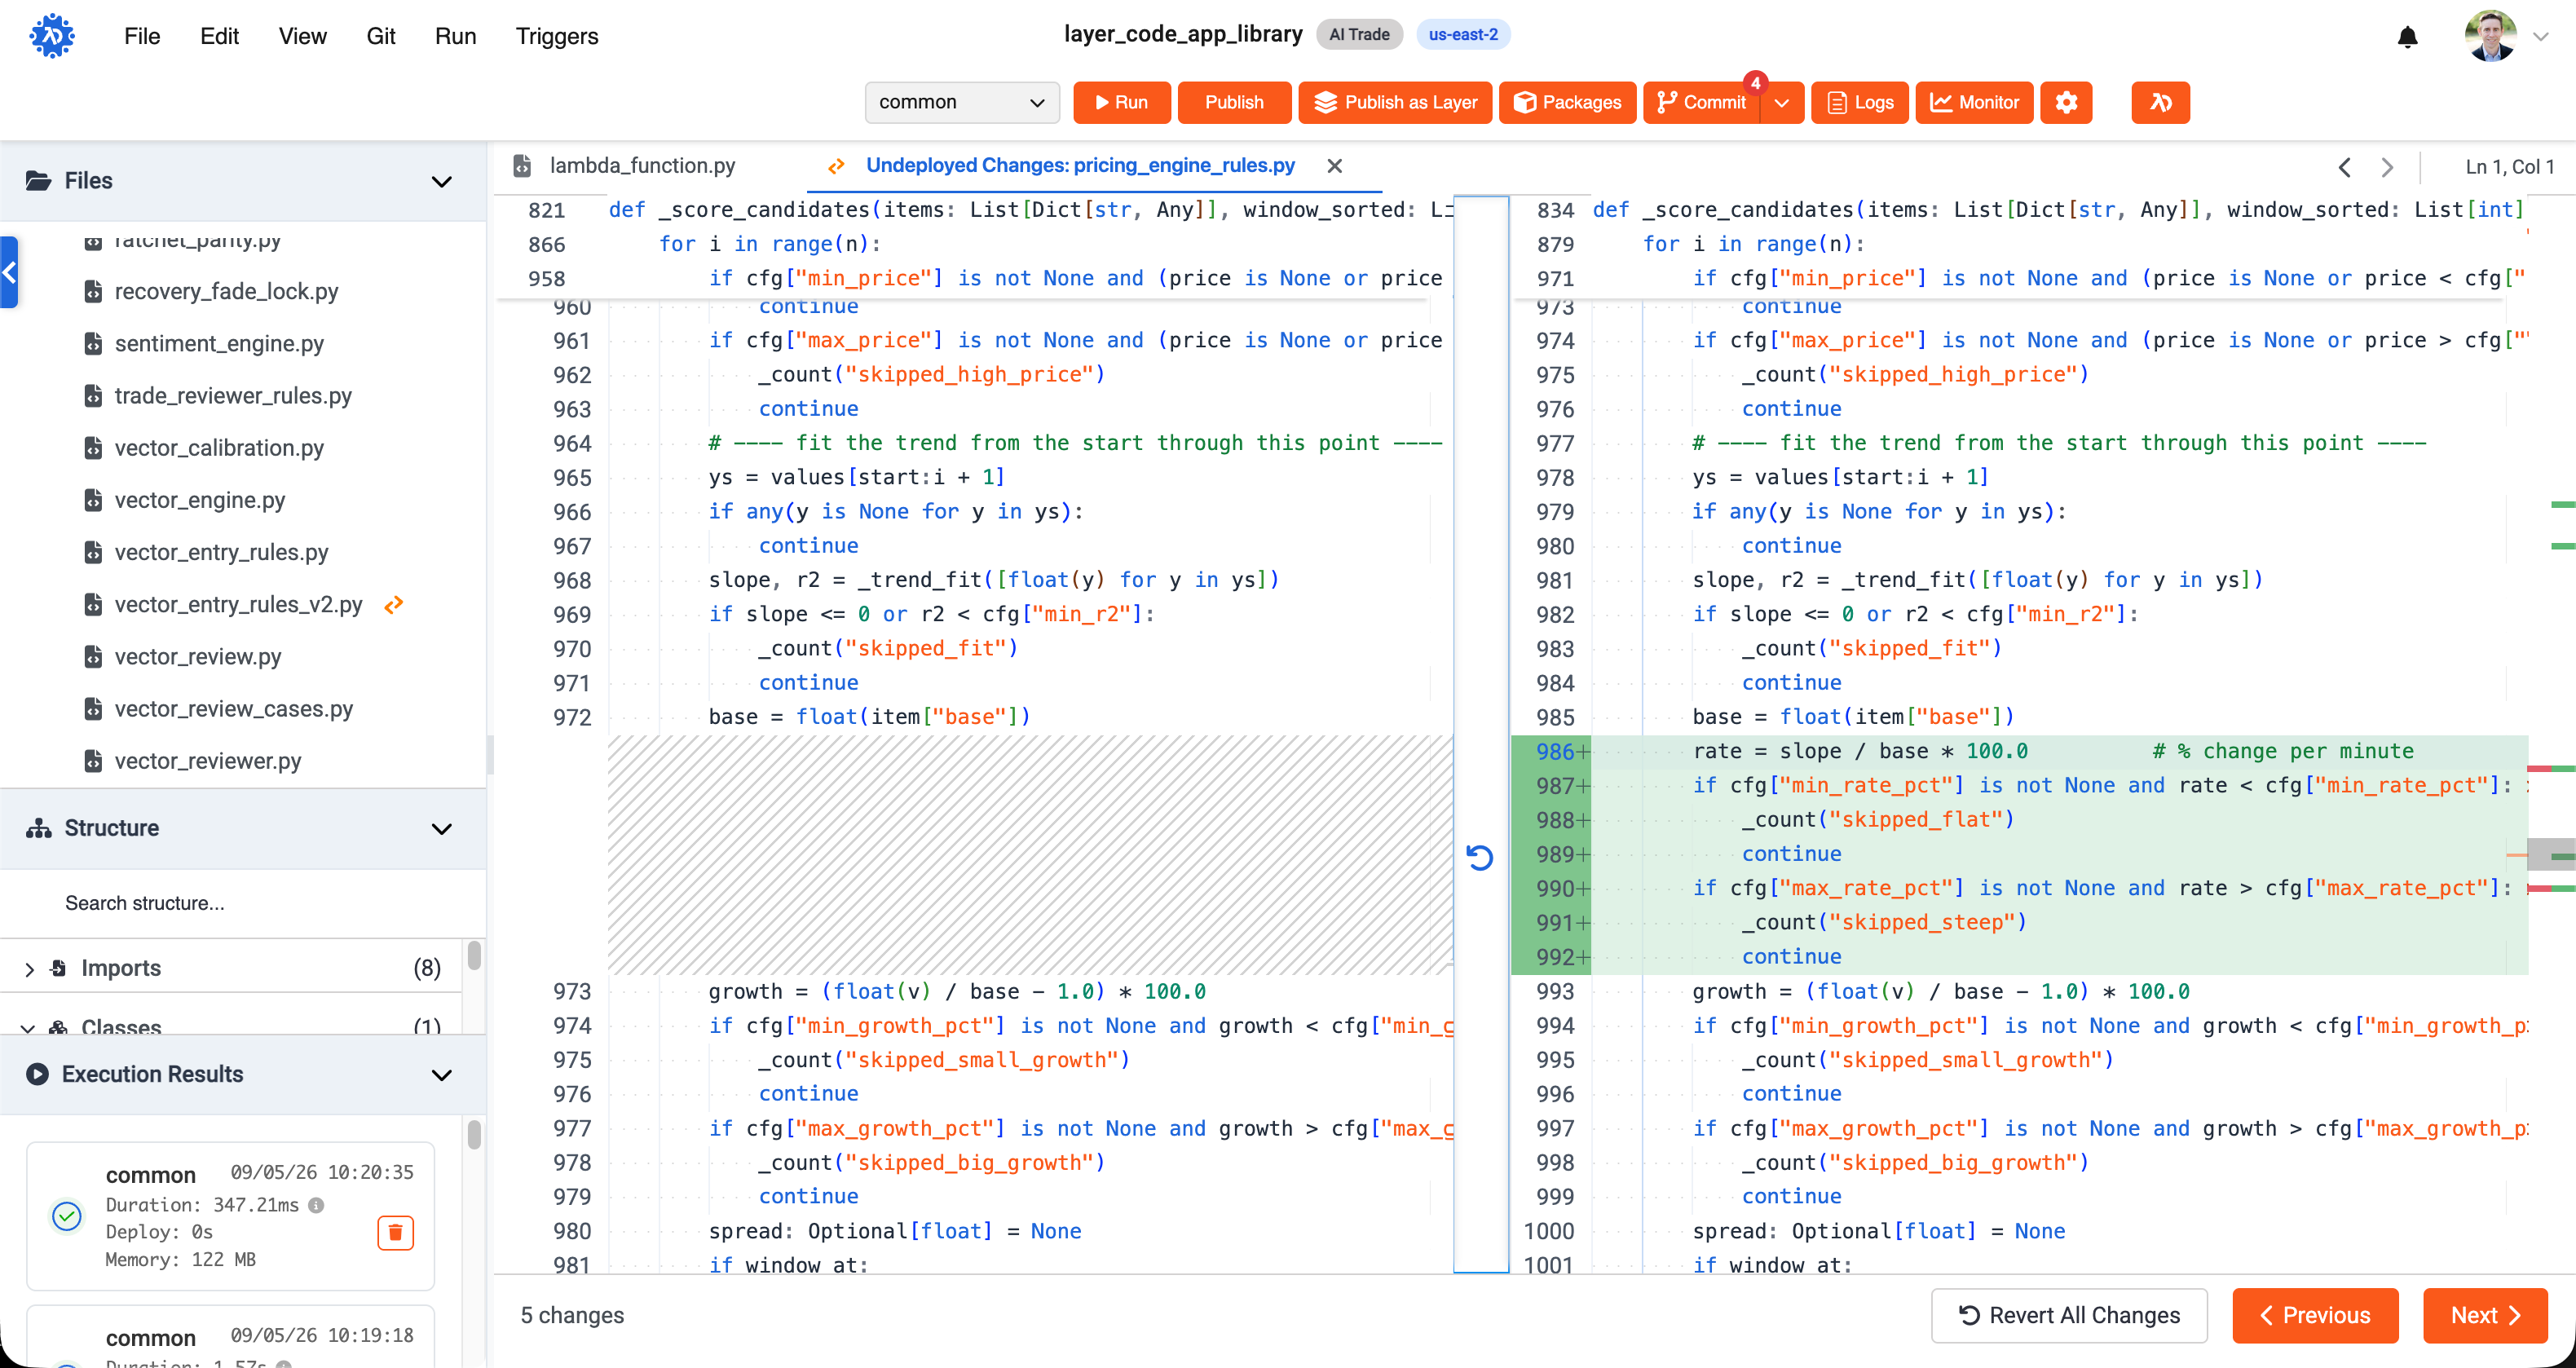The height and width of the screenshot is (1368, 2576).
Task: Click the modified indicator beside vector_entry_rules_v2.py
Action: [394, 604]
